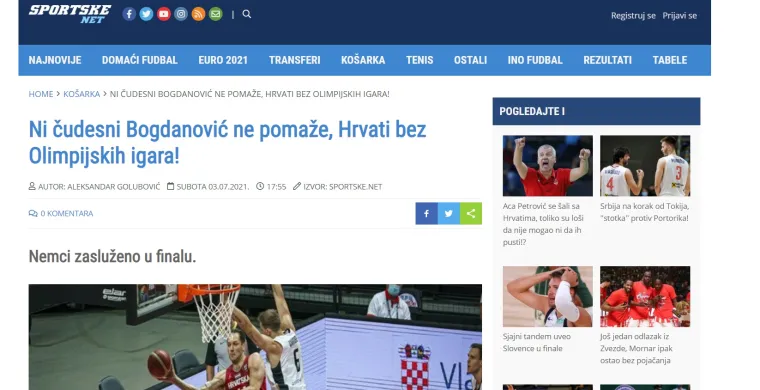Open the Košarka navigation item

pos(363,60)
